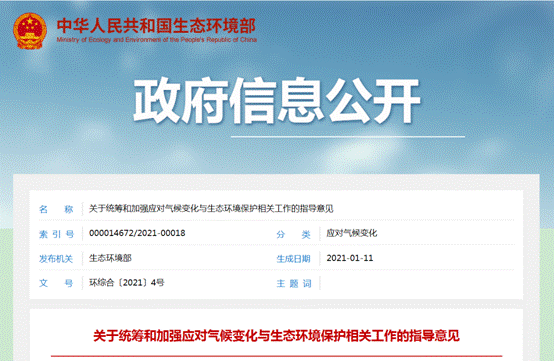Click the 政府信息公开 banner heading

pos(277,101)
